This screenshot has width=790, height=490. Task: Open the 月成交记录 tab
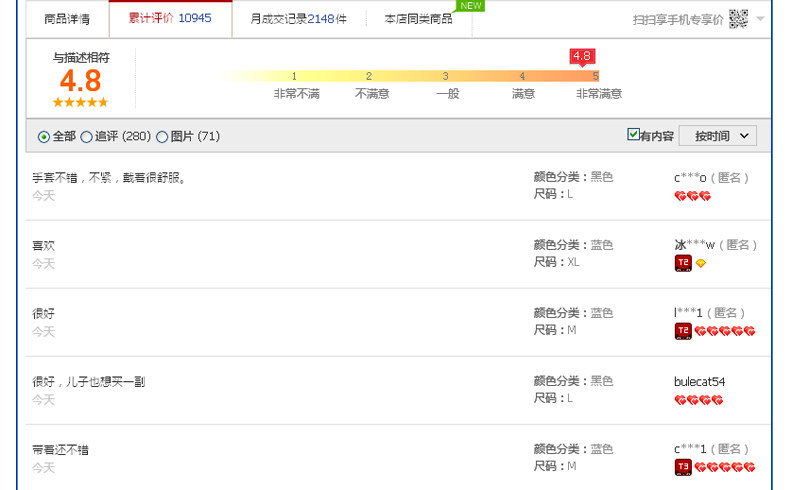pyautogui.click(x=298, y=18)
